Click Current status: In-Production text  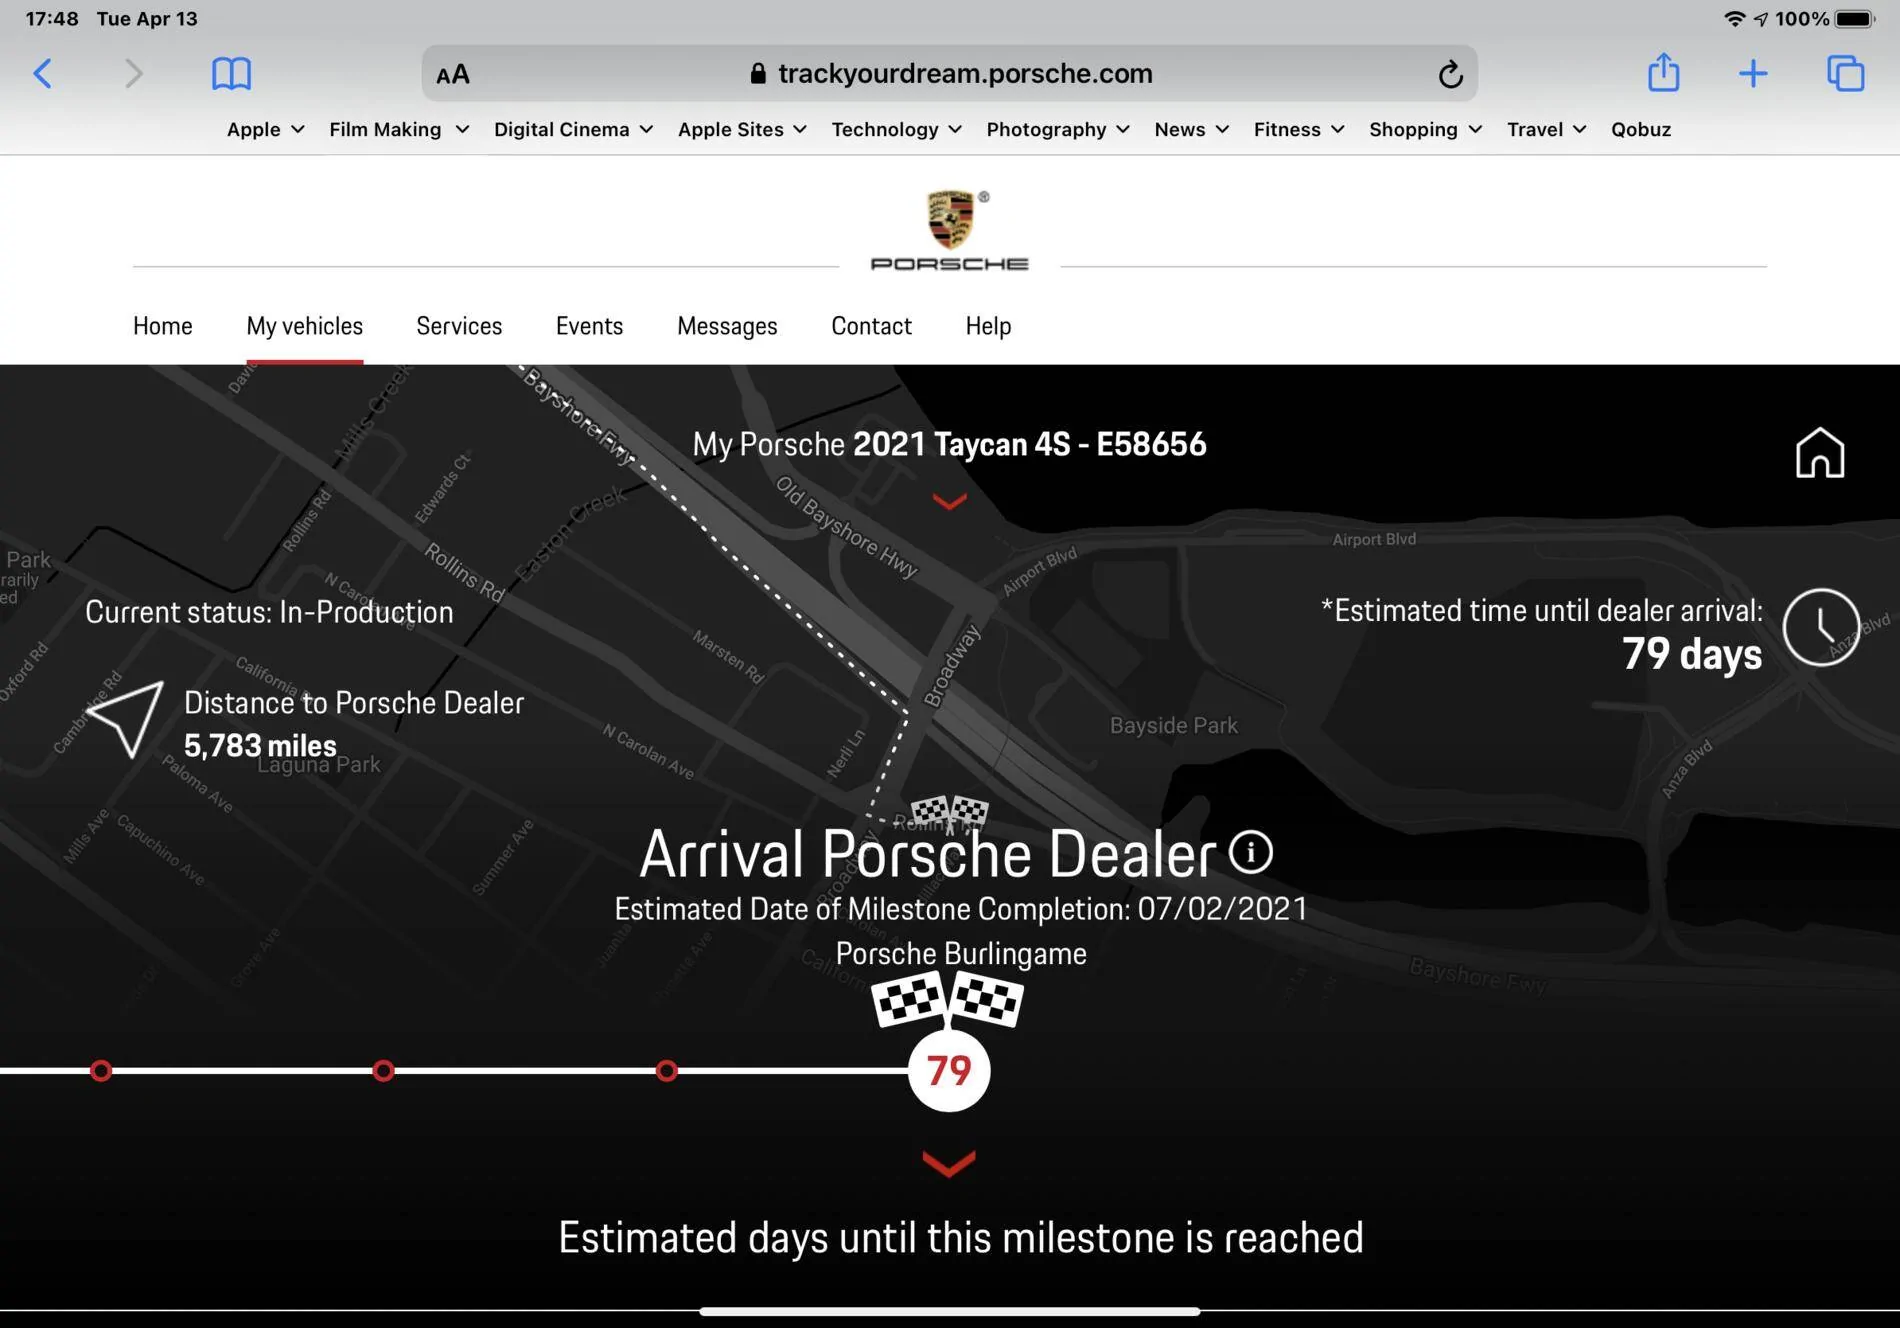tap(269, 612)
